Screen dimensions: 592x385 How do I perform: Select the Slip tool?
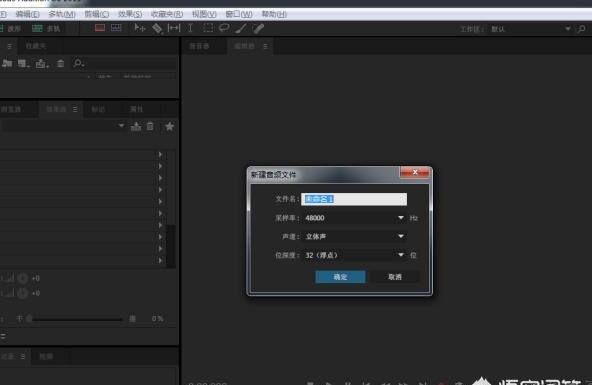tap(174, 28)
